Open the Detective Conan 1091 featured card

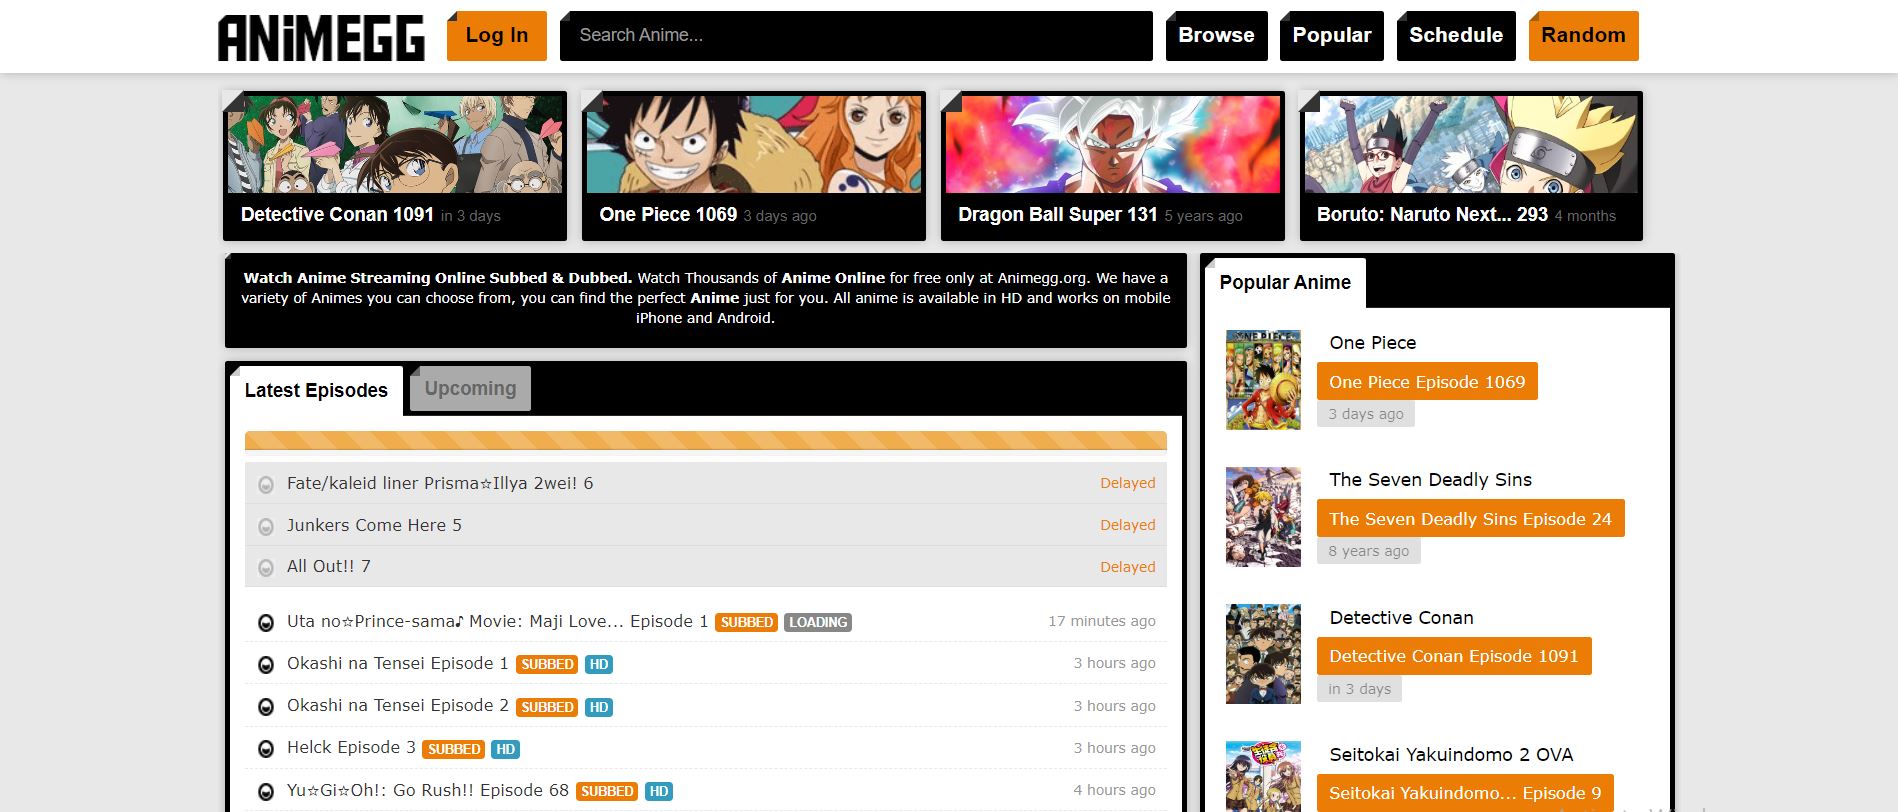tap(395, 166)
